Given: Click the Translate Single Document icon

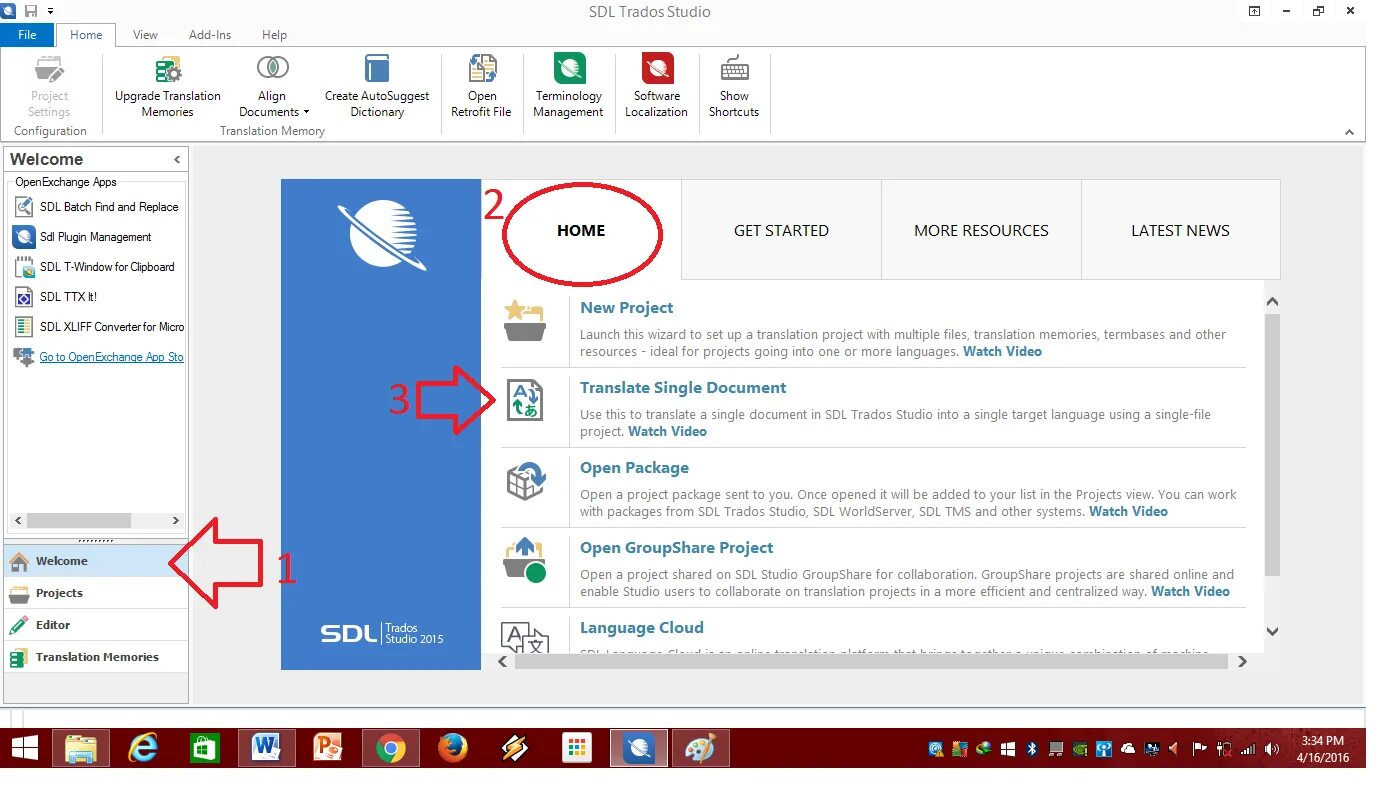Looking at the screenshot, I should point(525,401).
